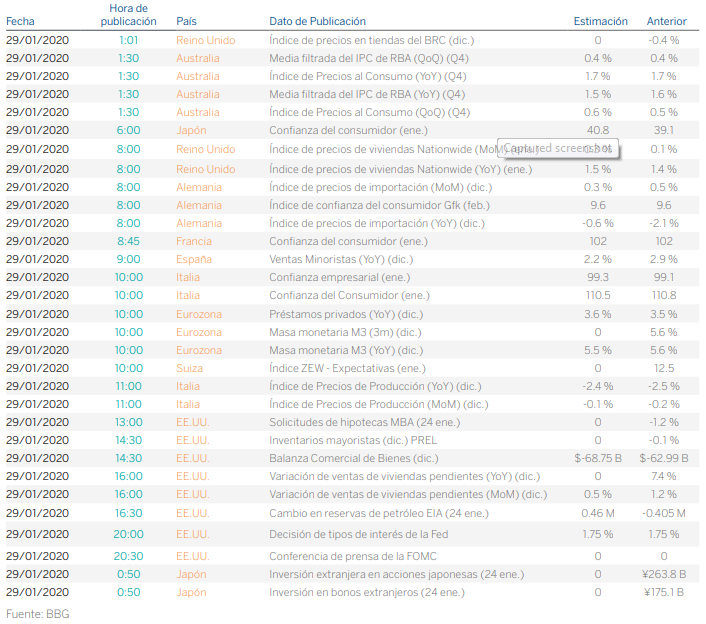Click the Dato de Publicación header
Screen dimensions: 706x624
tap(317, 21)
